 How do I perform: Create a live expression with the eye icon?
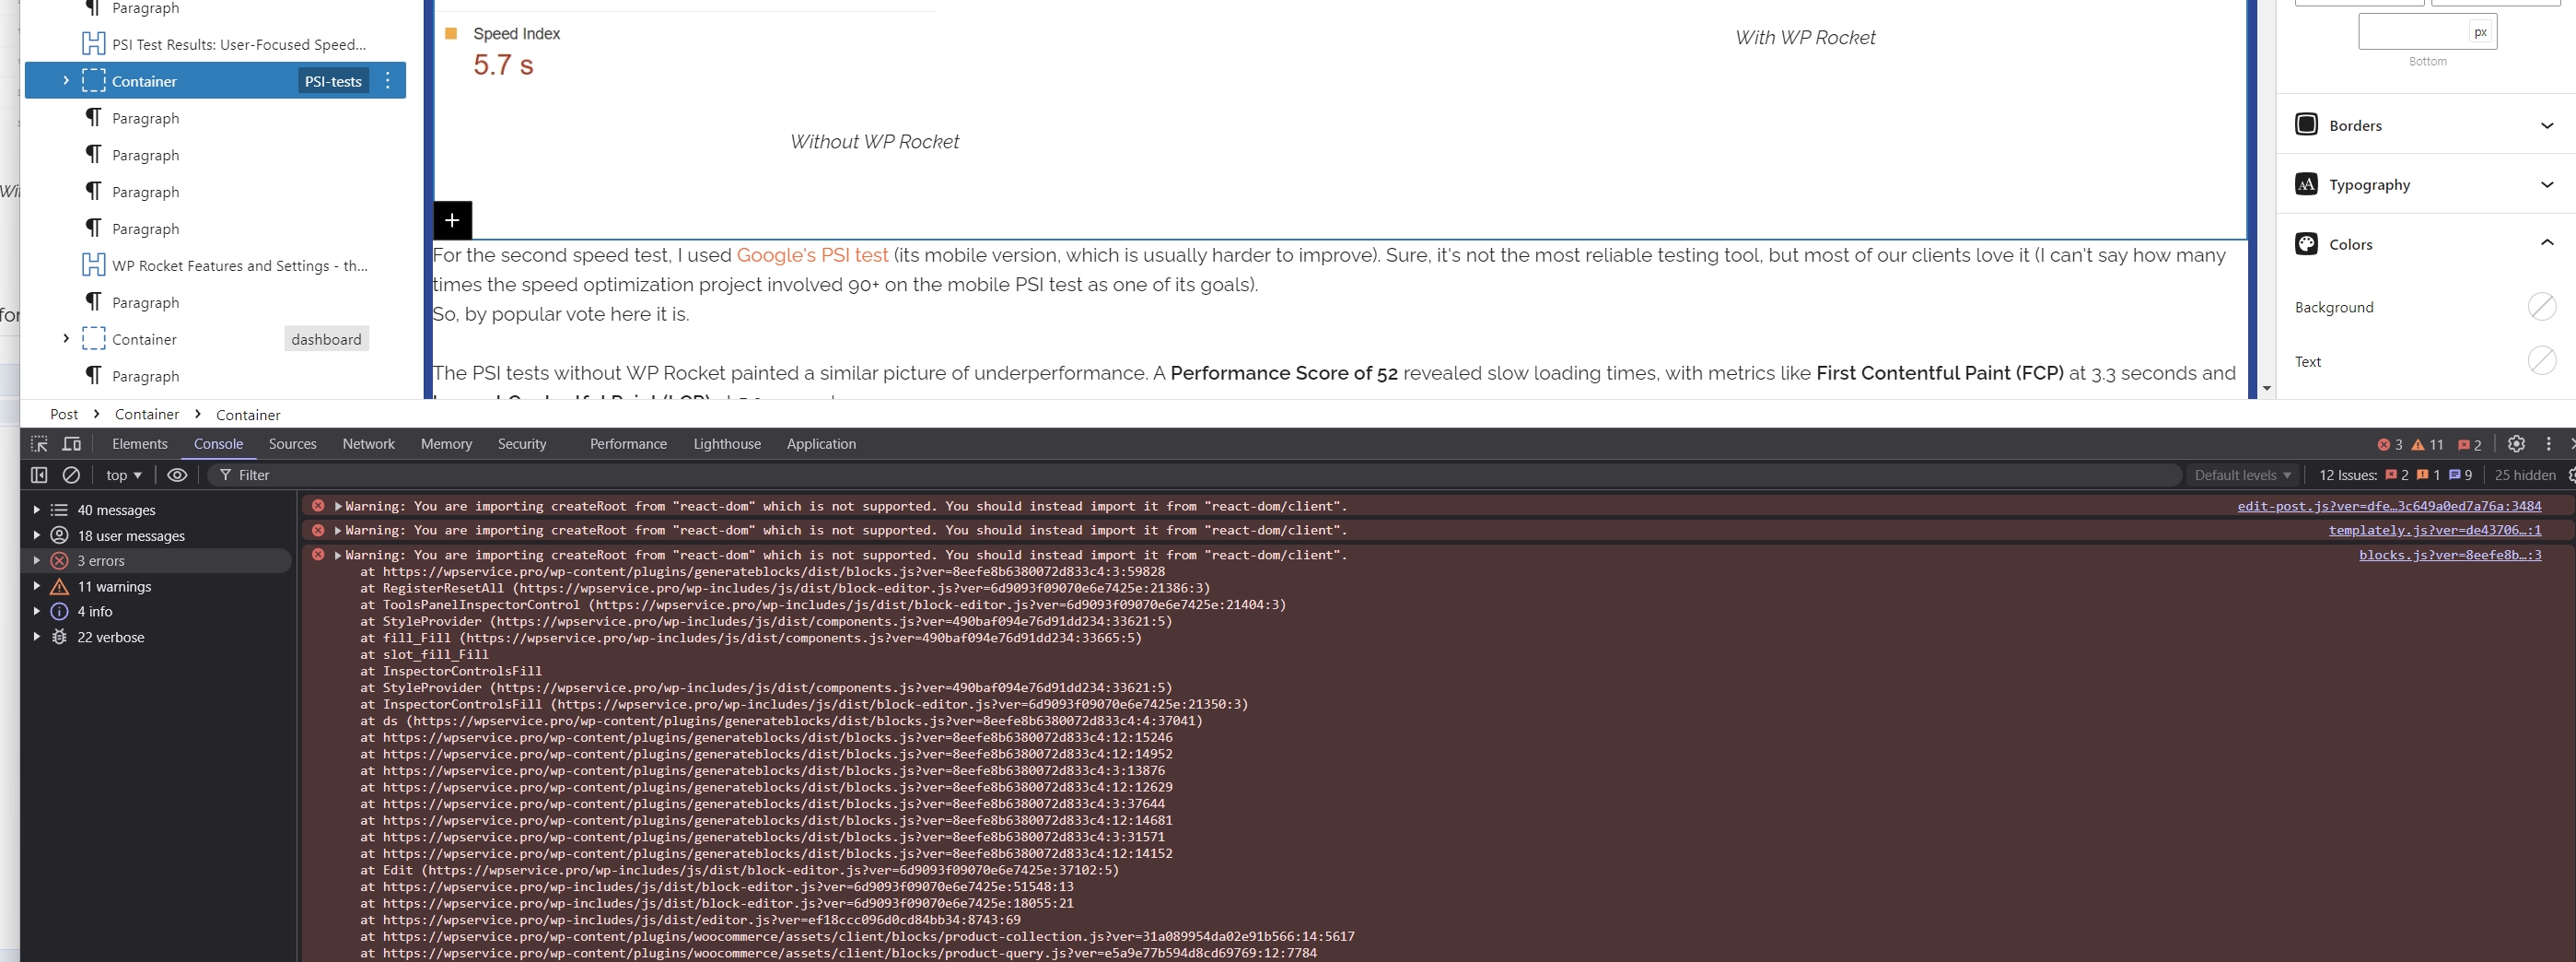tap(177, 475)
